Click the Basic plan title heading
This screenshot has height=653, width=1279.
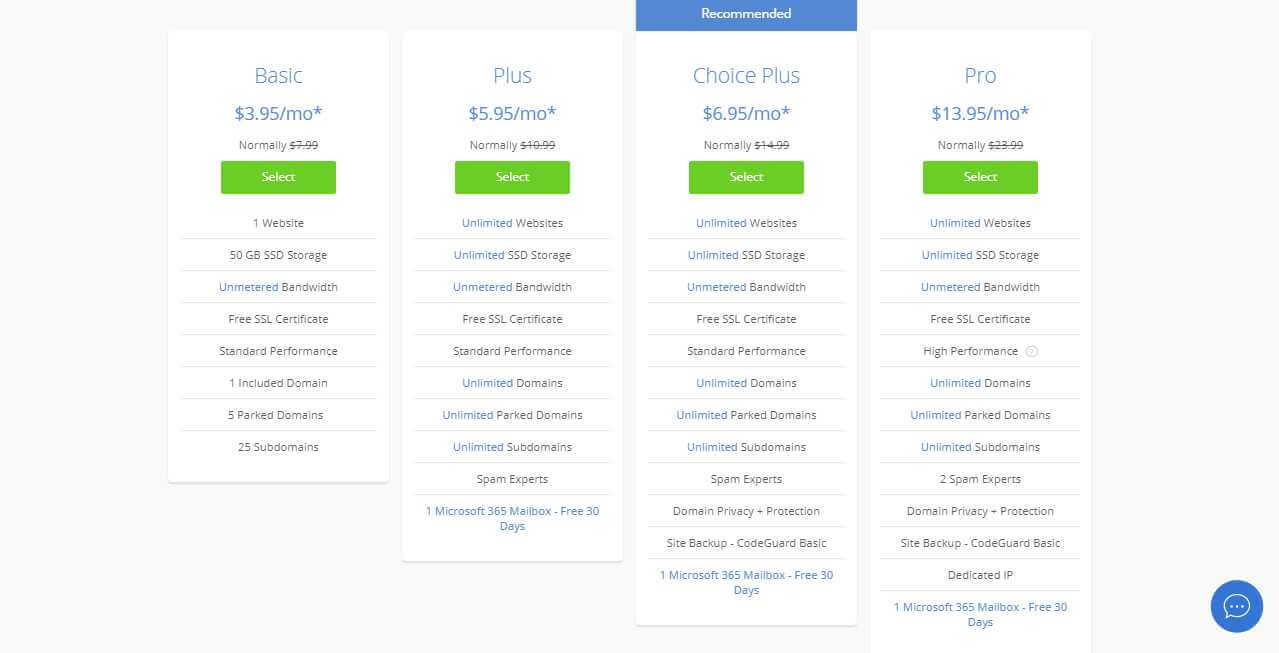click(278, 76)
